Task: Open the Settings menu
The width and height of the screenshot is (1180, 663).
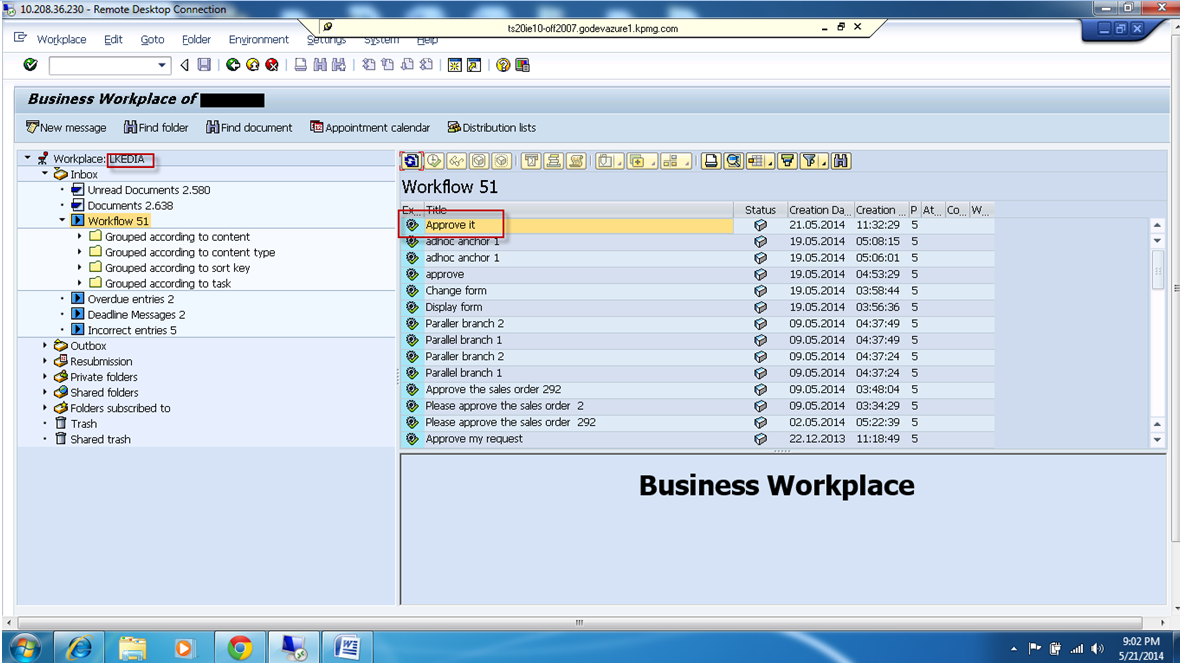Action: (326, 39)
